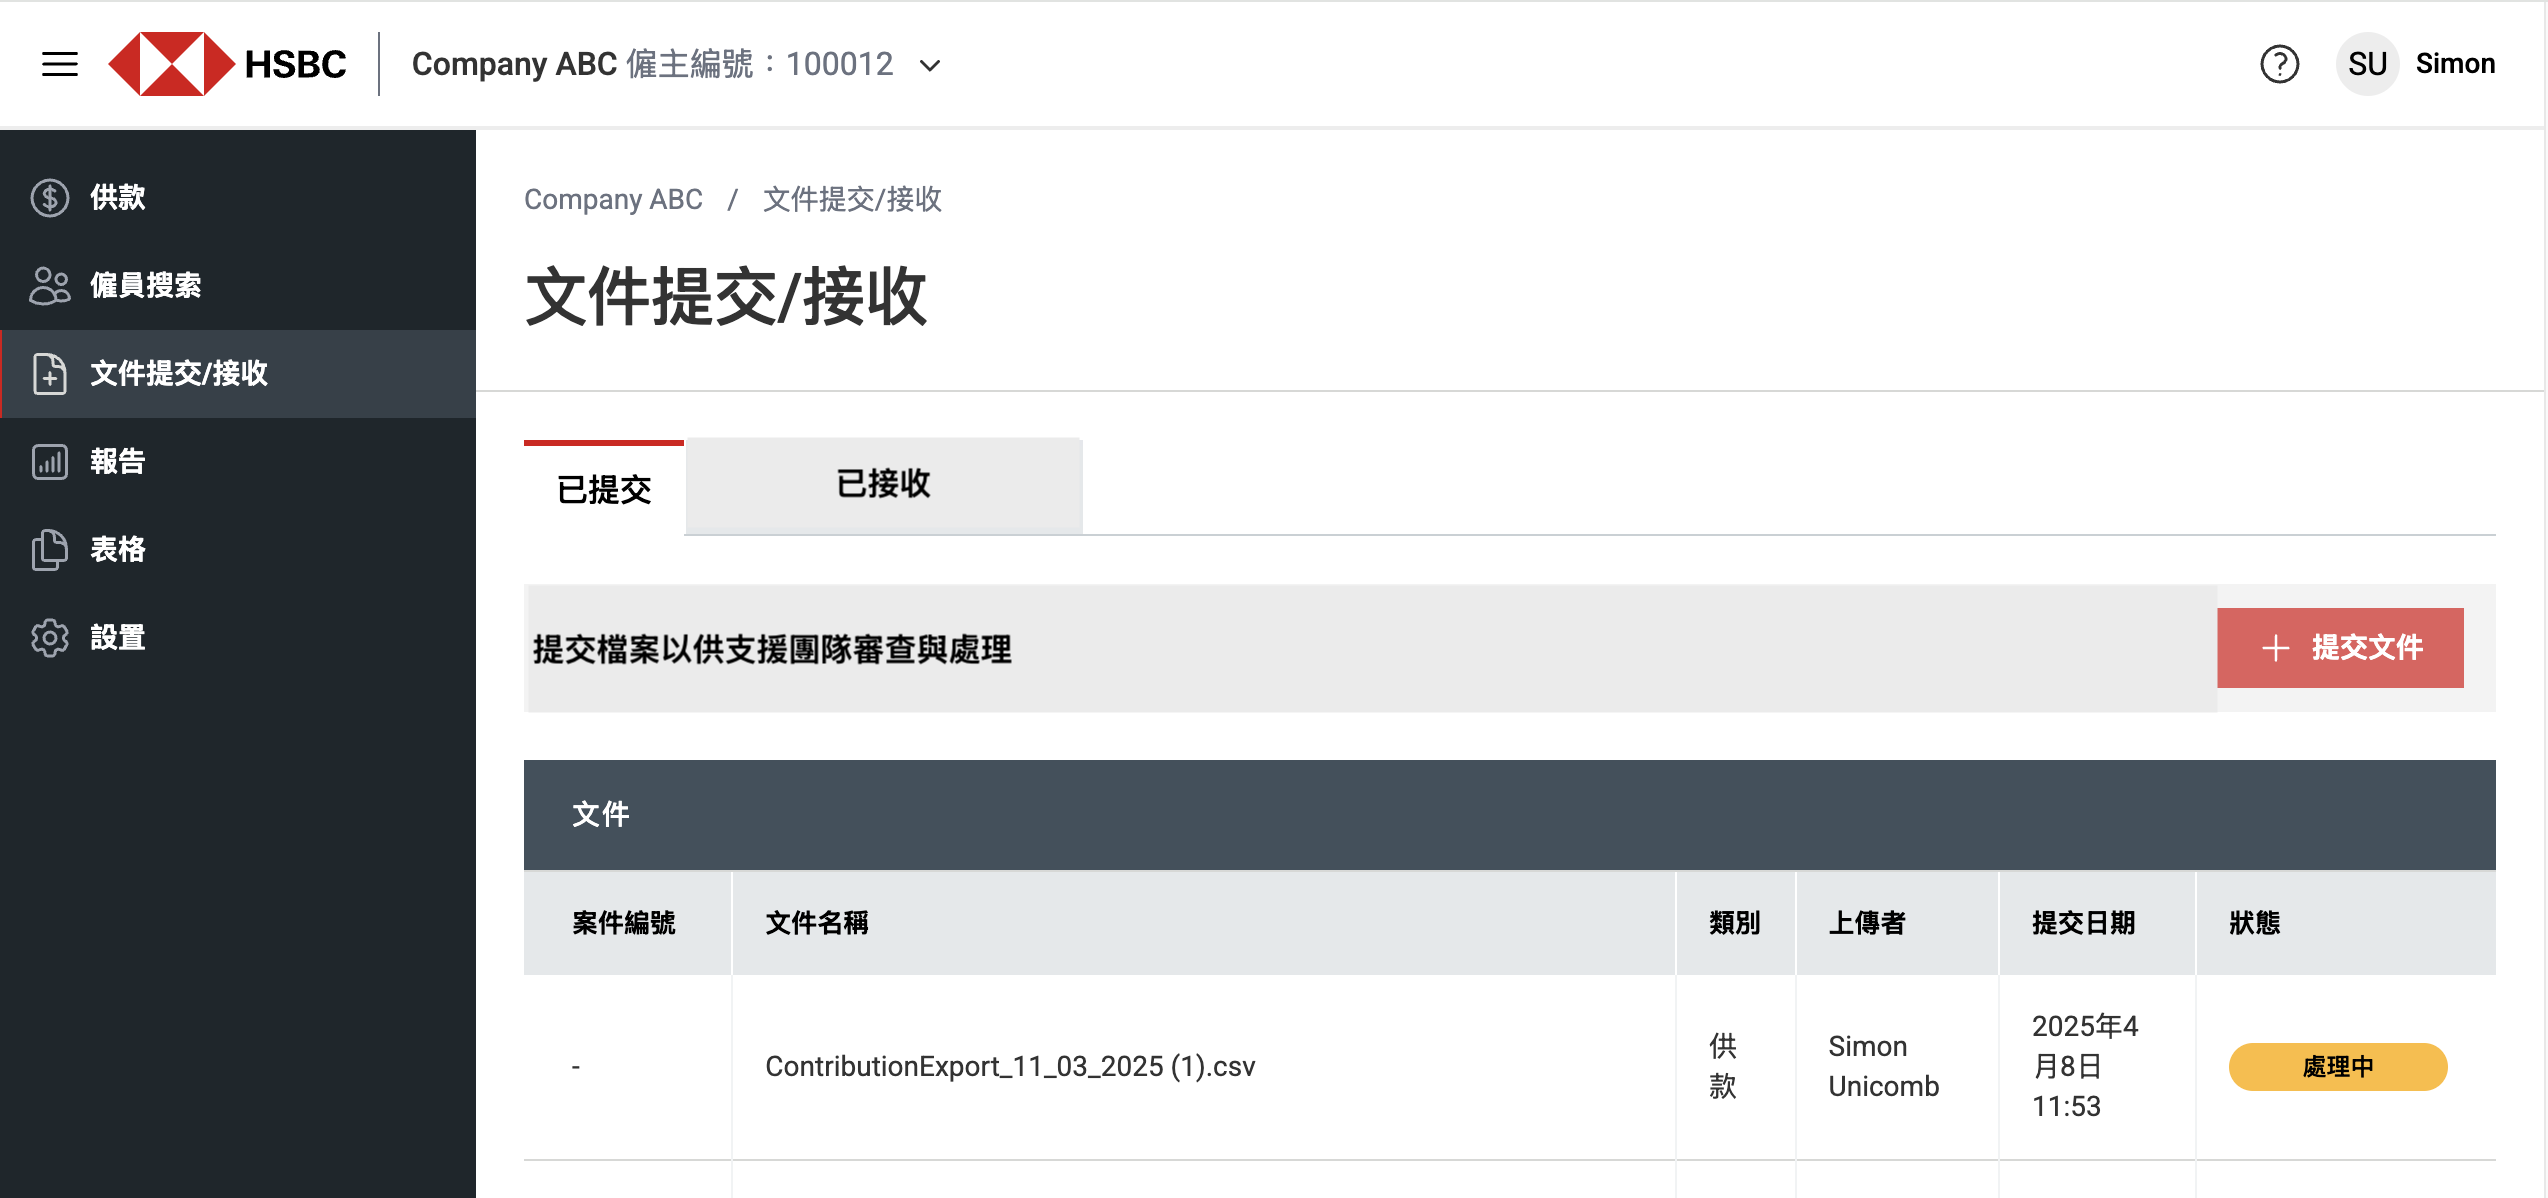Expand the Company ABC employer dropdown chevron
This screenshot has width=2548, height=1198.
pyautogui.click(x=930, y=66)
